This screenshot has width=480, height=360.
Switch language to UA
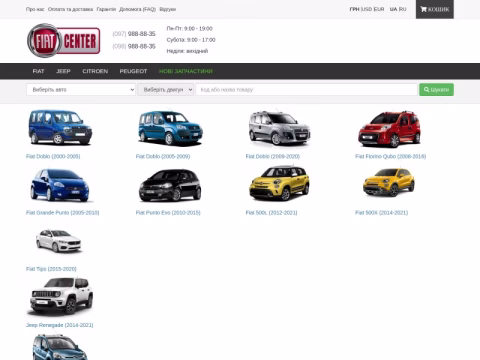[x=393, y=9]
